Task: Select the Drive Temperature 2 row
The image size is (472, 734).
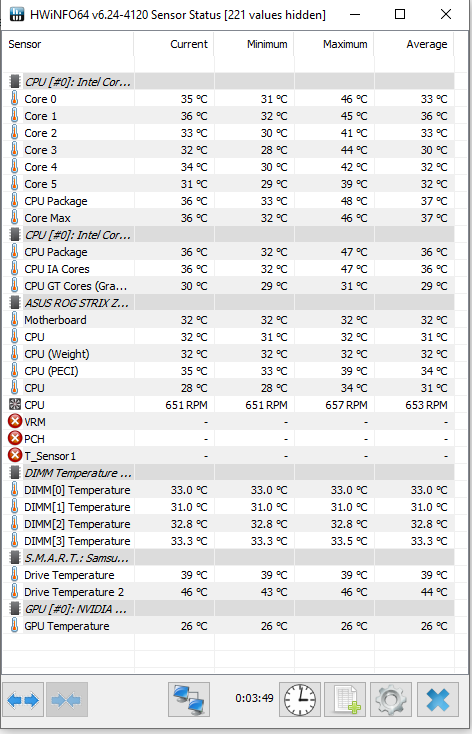Action: click(x=228, y=592)
